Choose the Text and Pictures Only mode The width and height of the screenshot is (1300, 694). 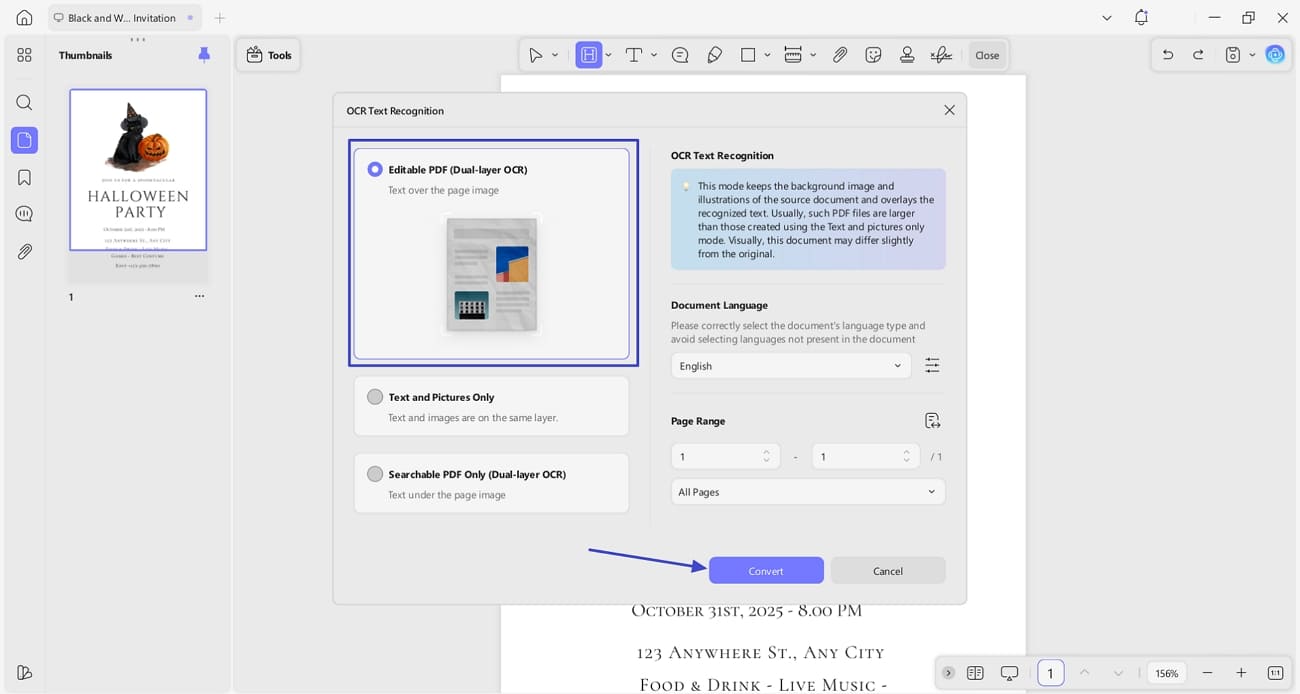tap(375, 396)
